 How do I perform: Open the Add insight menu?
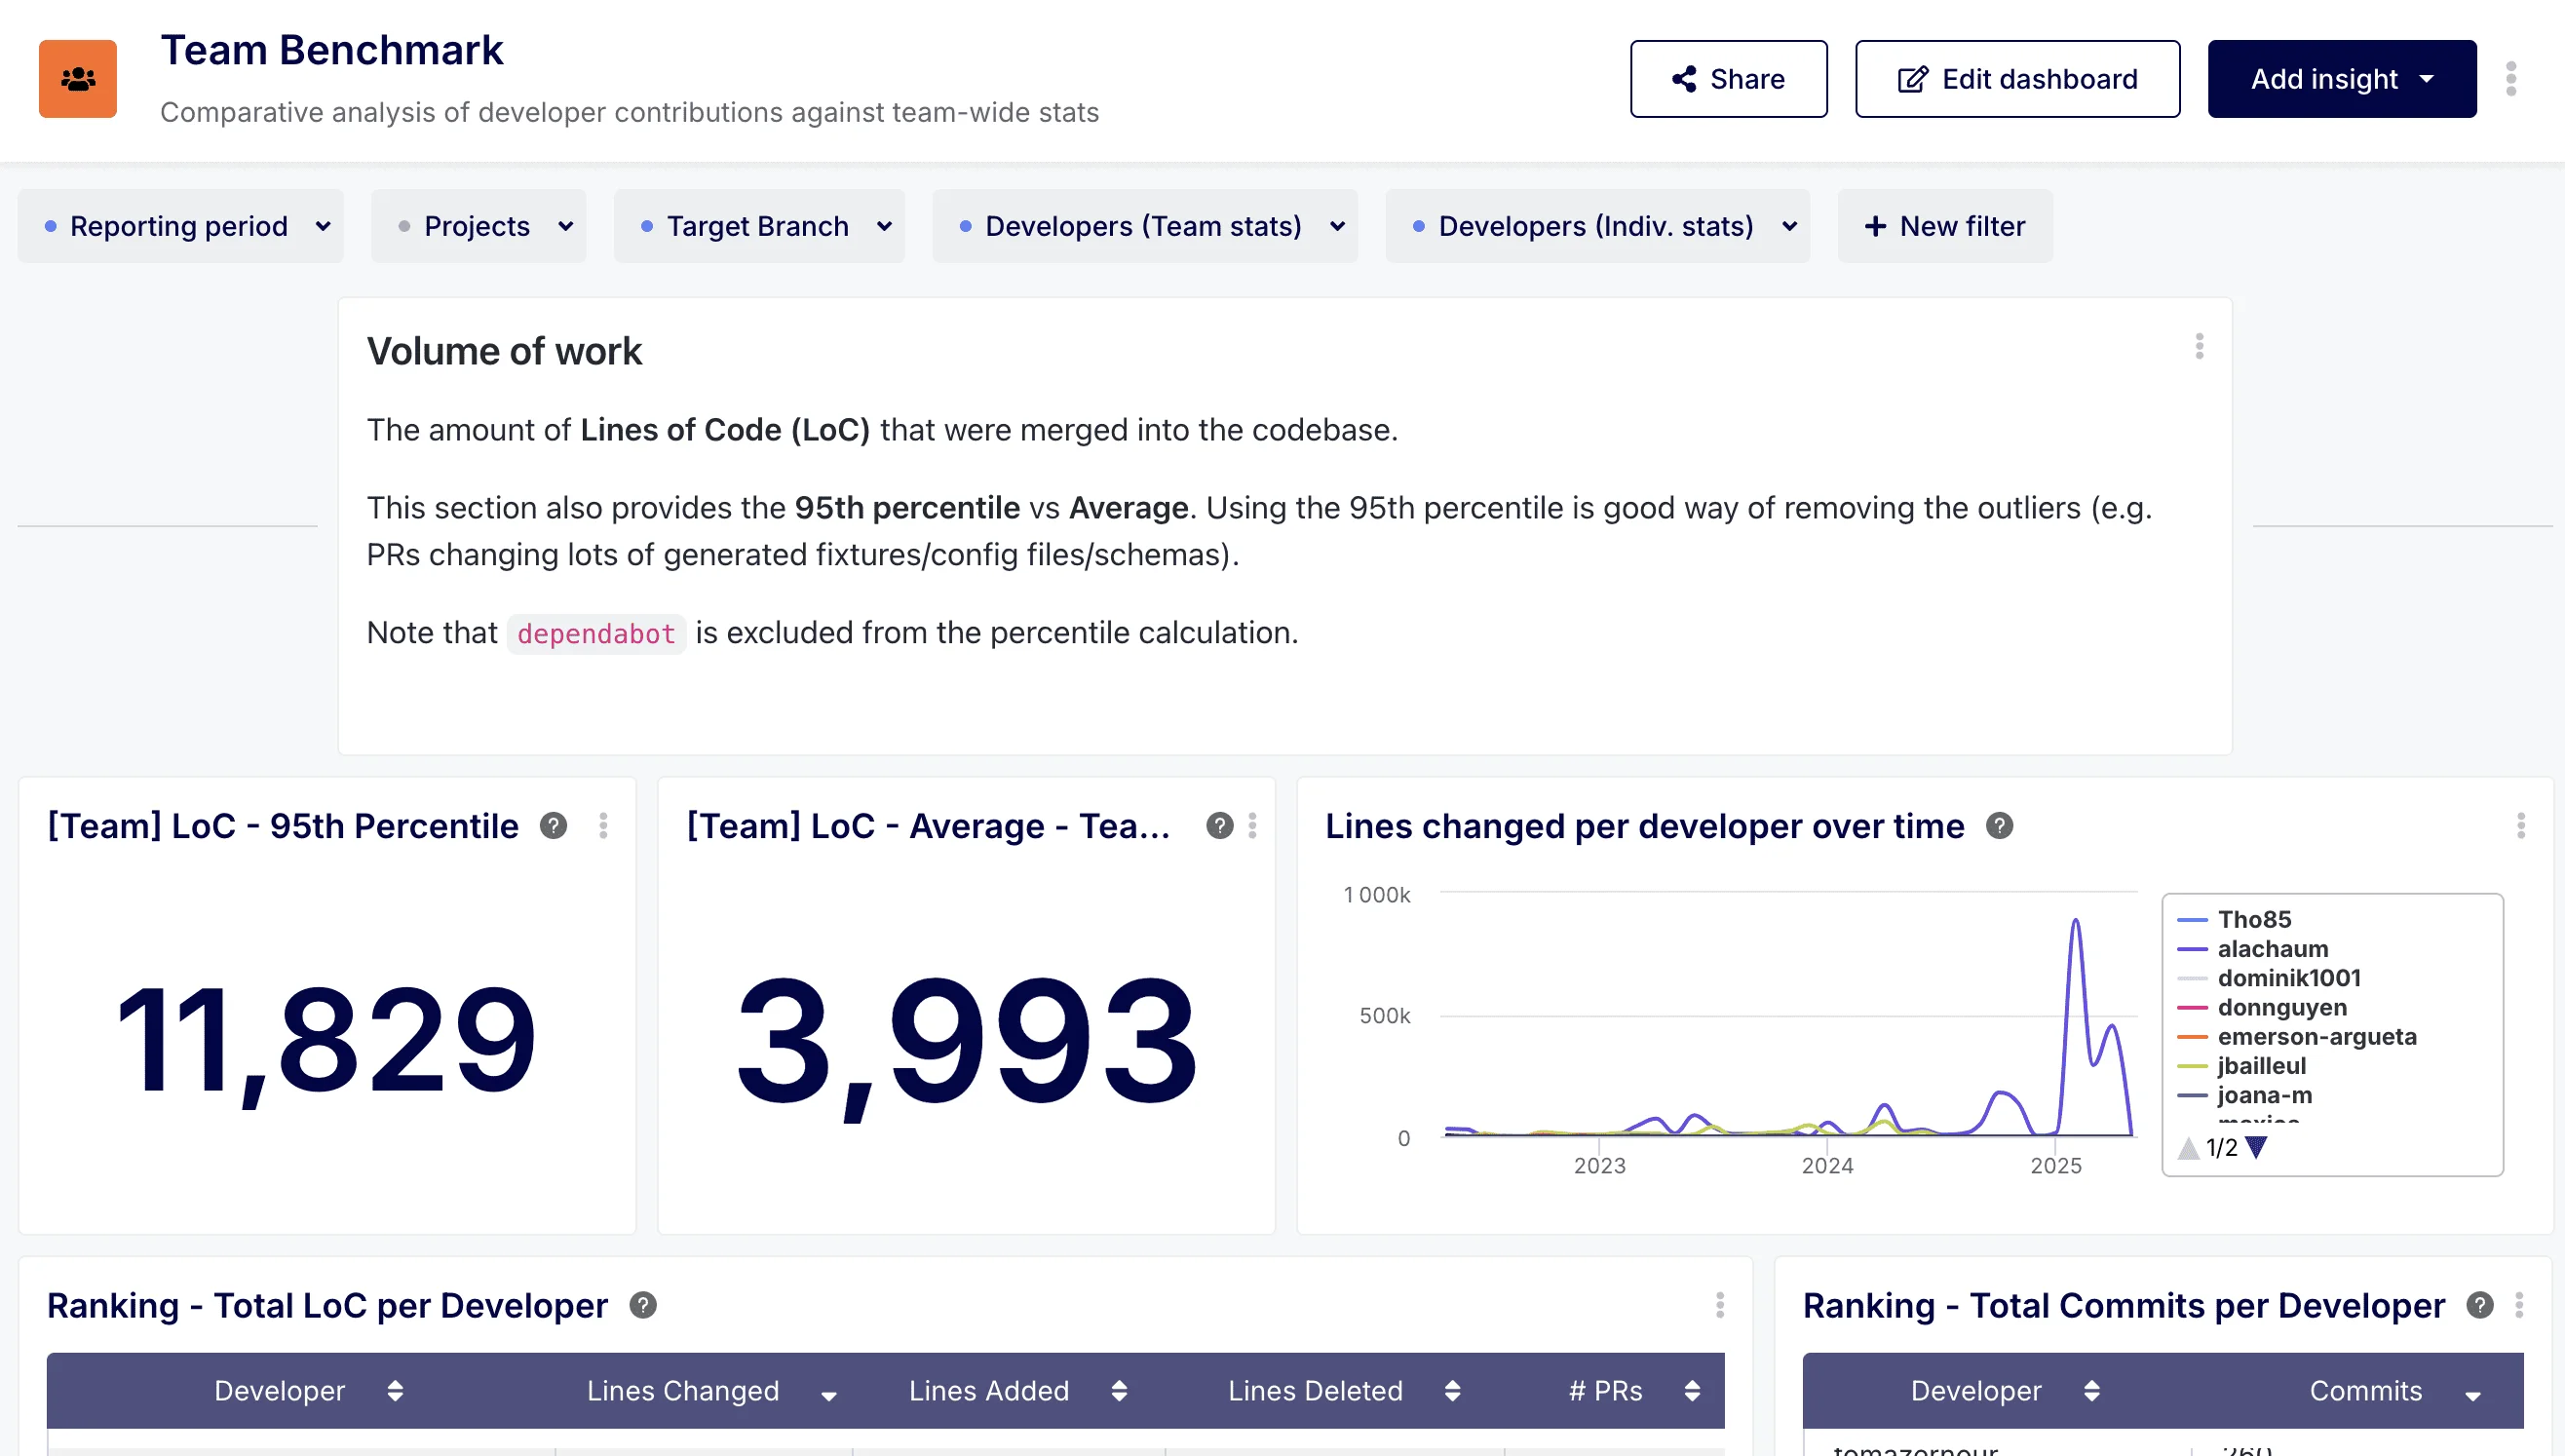pyautogui.click(x=2341, y=78)
